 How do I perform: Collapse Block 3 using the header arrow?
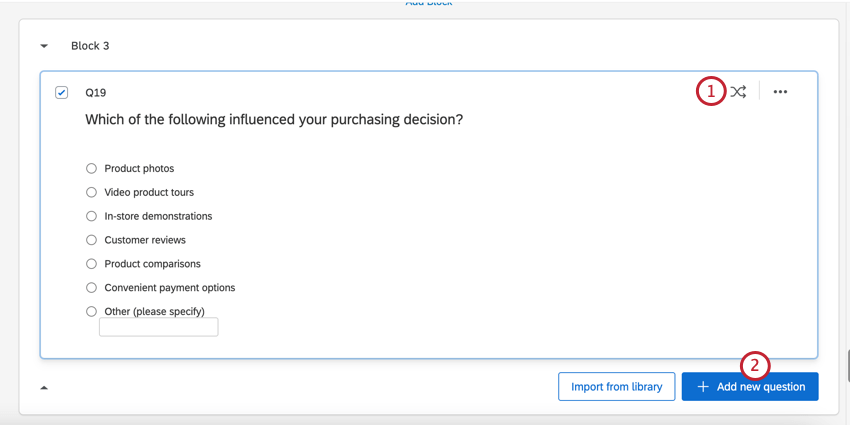44,46
